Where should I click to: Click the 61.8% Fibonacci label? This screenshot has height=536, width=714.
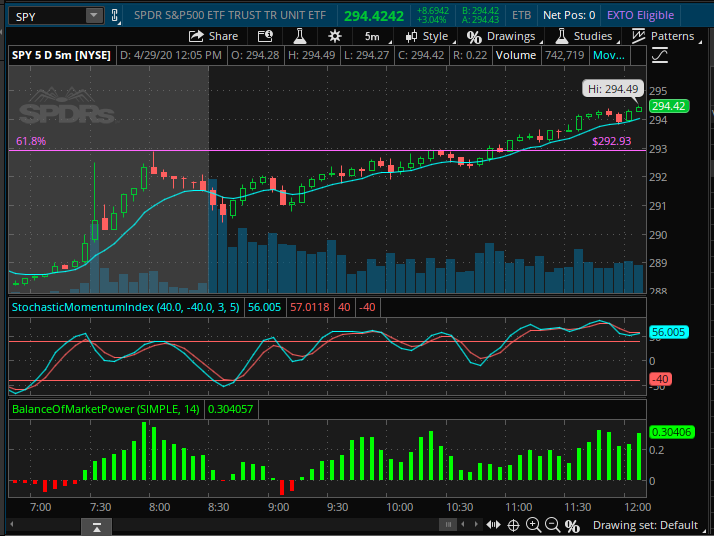point(31,141)
